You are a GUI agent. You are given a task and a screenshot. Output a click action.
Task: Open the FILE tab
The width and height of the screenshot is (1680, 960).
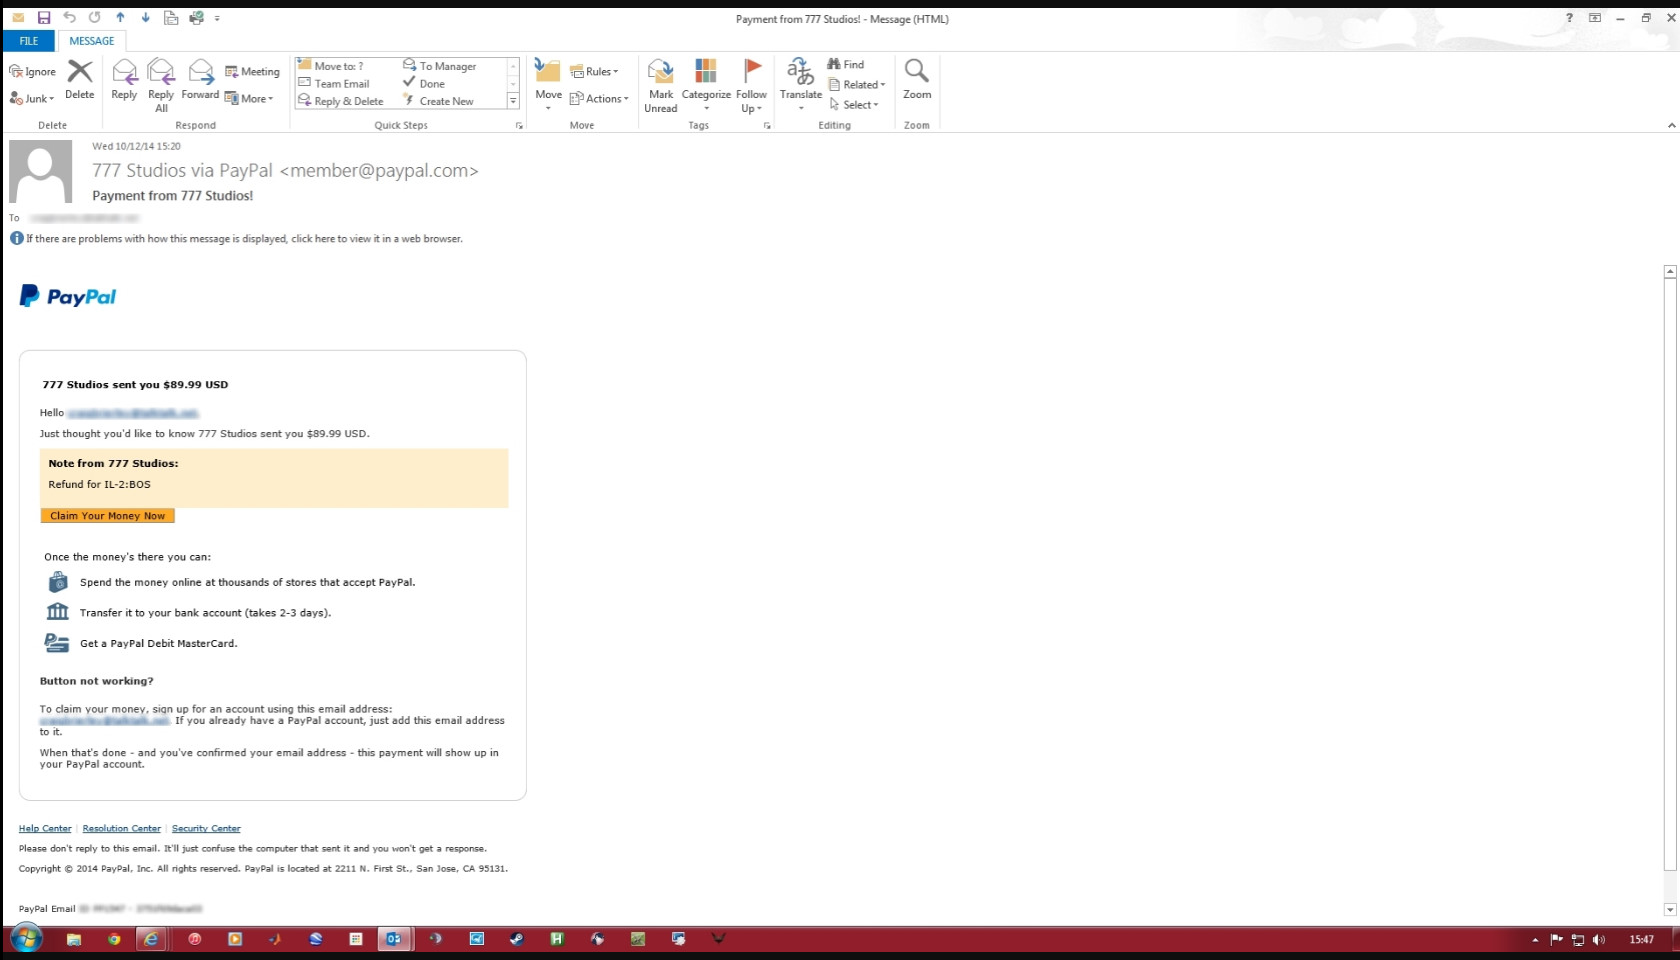(29, 41)
